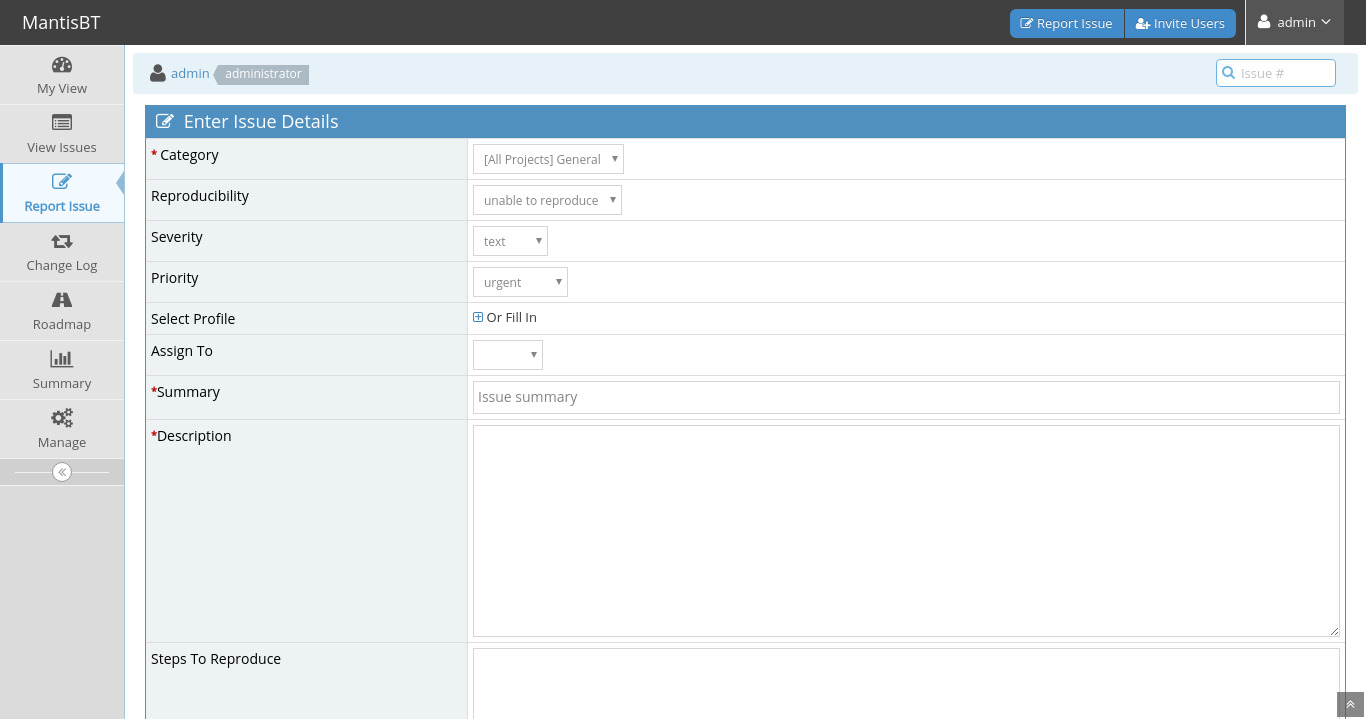Click the Change Log retweet icon
1366x719 pixels.
(x=62, y=241)
